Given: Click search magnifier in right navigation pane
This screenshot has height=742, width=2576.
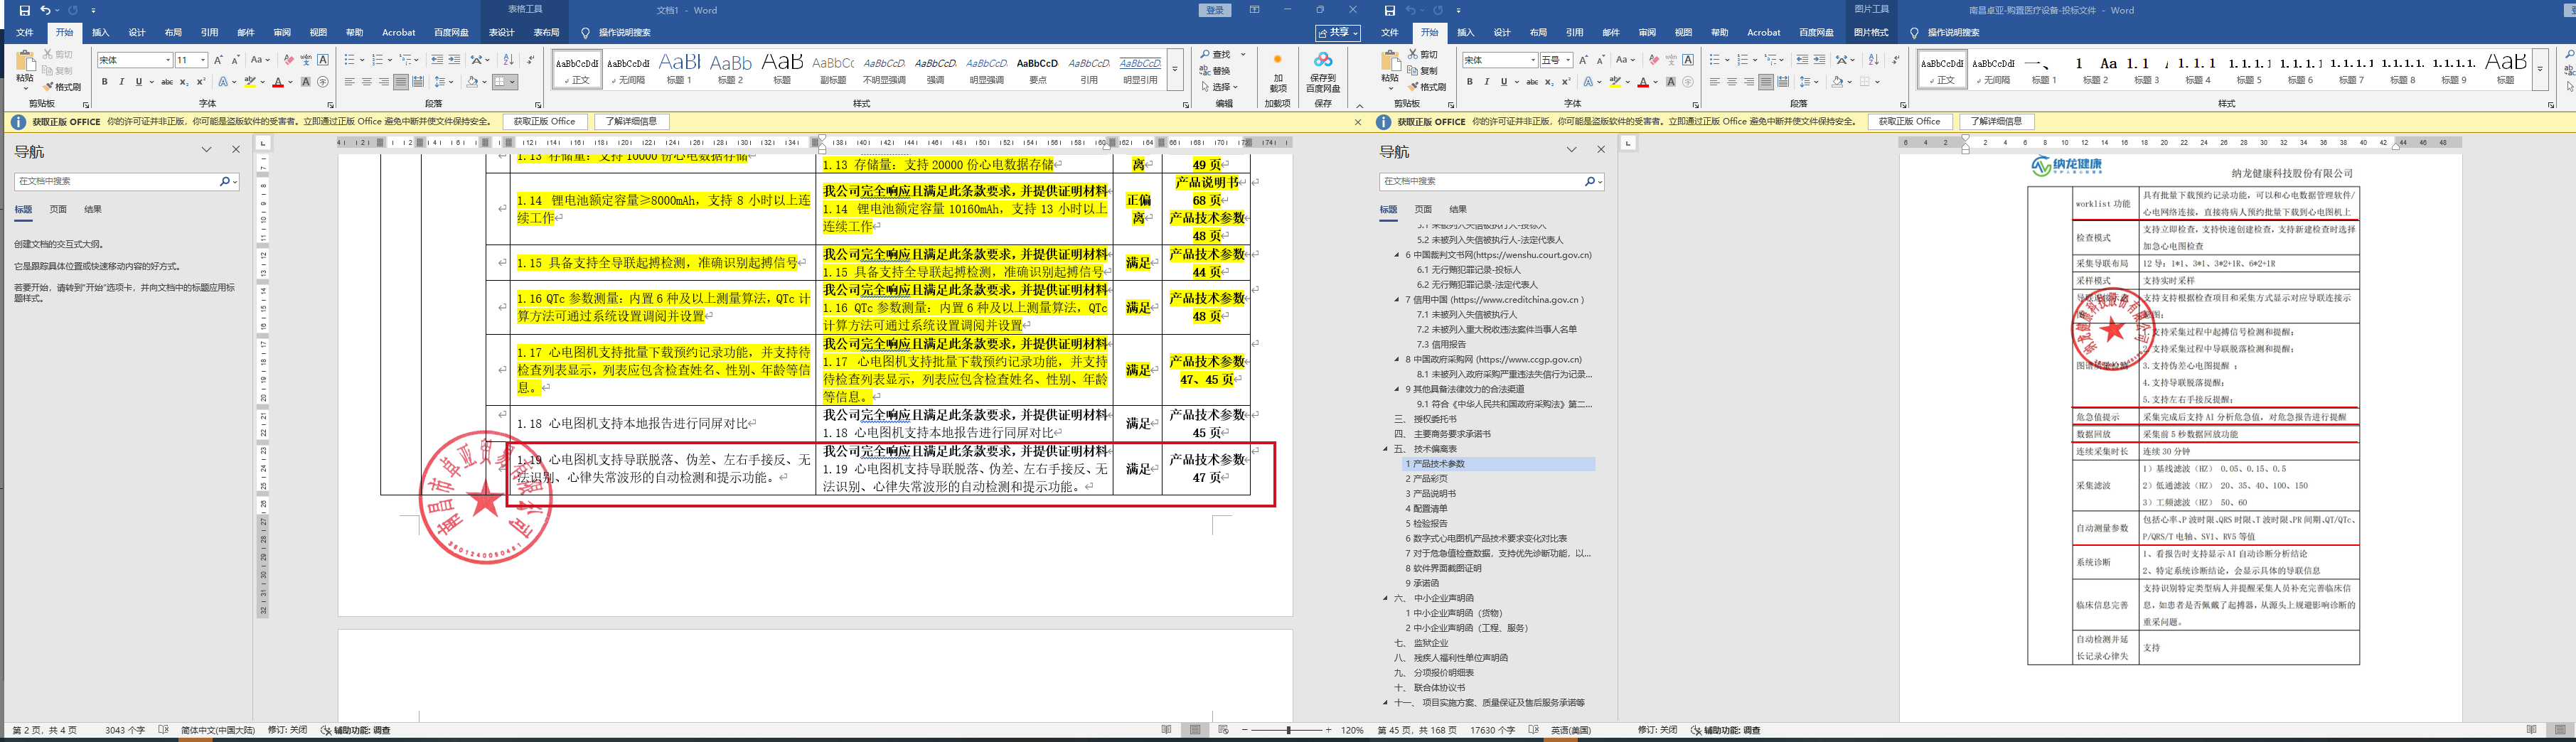Looking at the screenshot, I should (1589, 181).
